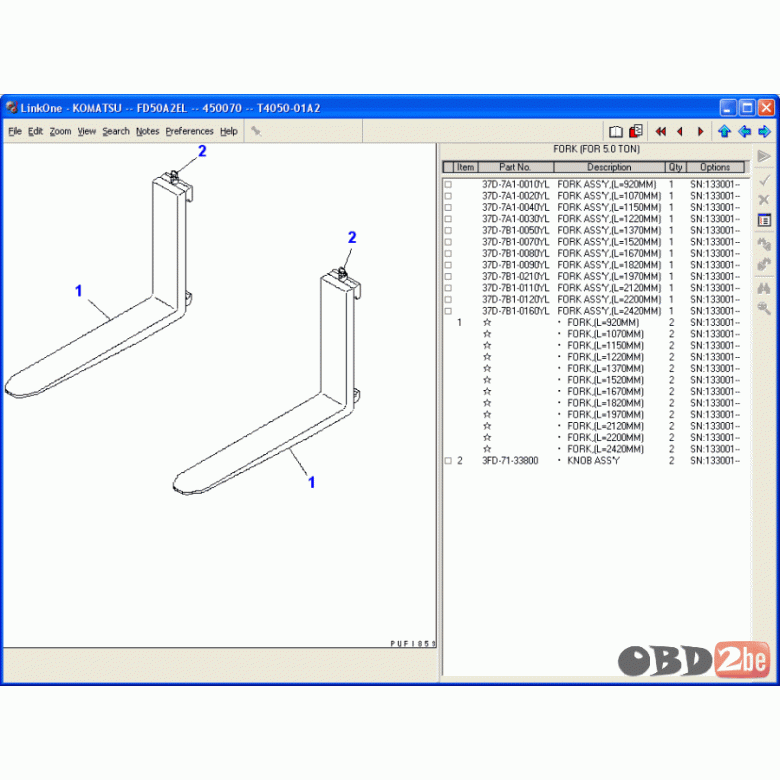Click the magnifier icon below binoculars
Screen dimensions: 780x780
click(x=764, y=308)
